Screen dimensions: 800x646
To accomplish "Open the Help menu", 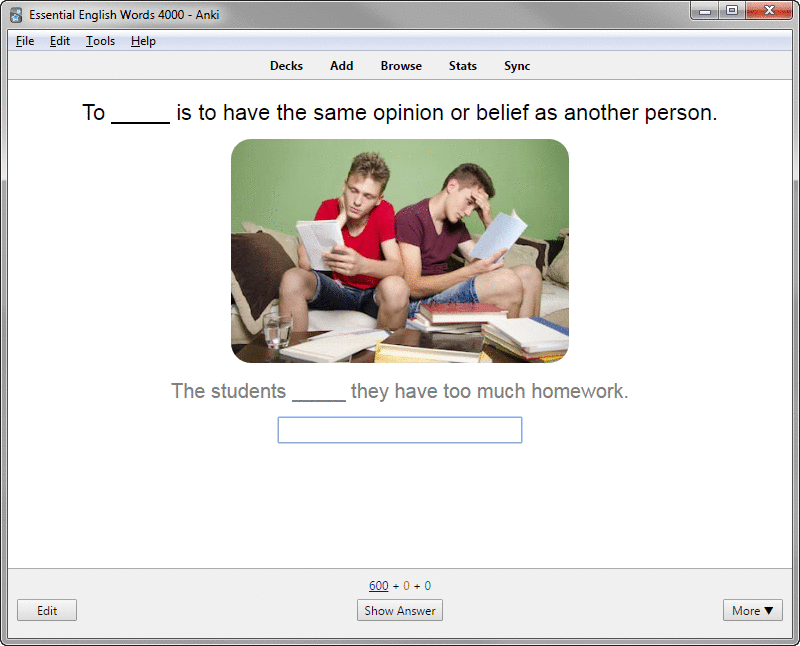I will 143,41.
